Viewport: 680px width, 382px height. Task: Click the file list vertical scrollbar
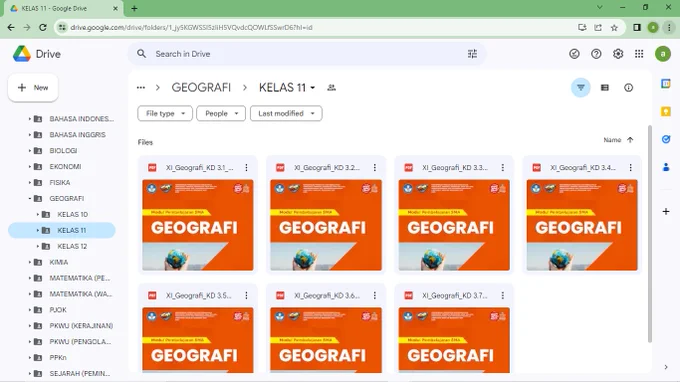649,234
